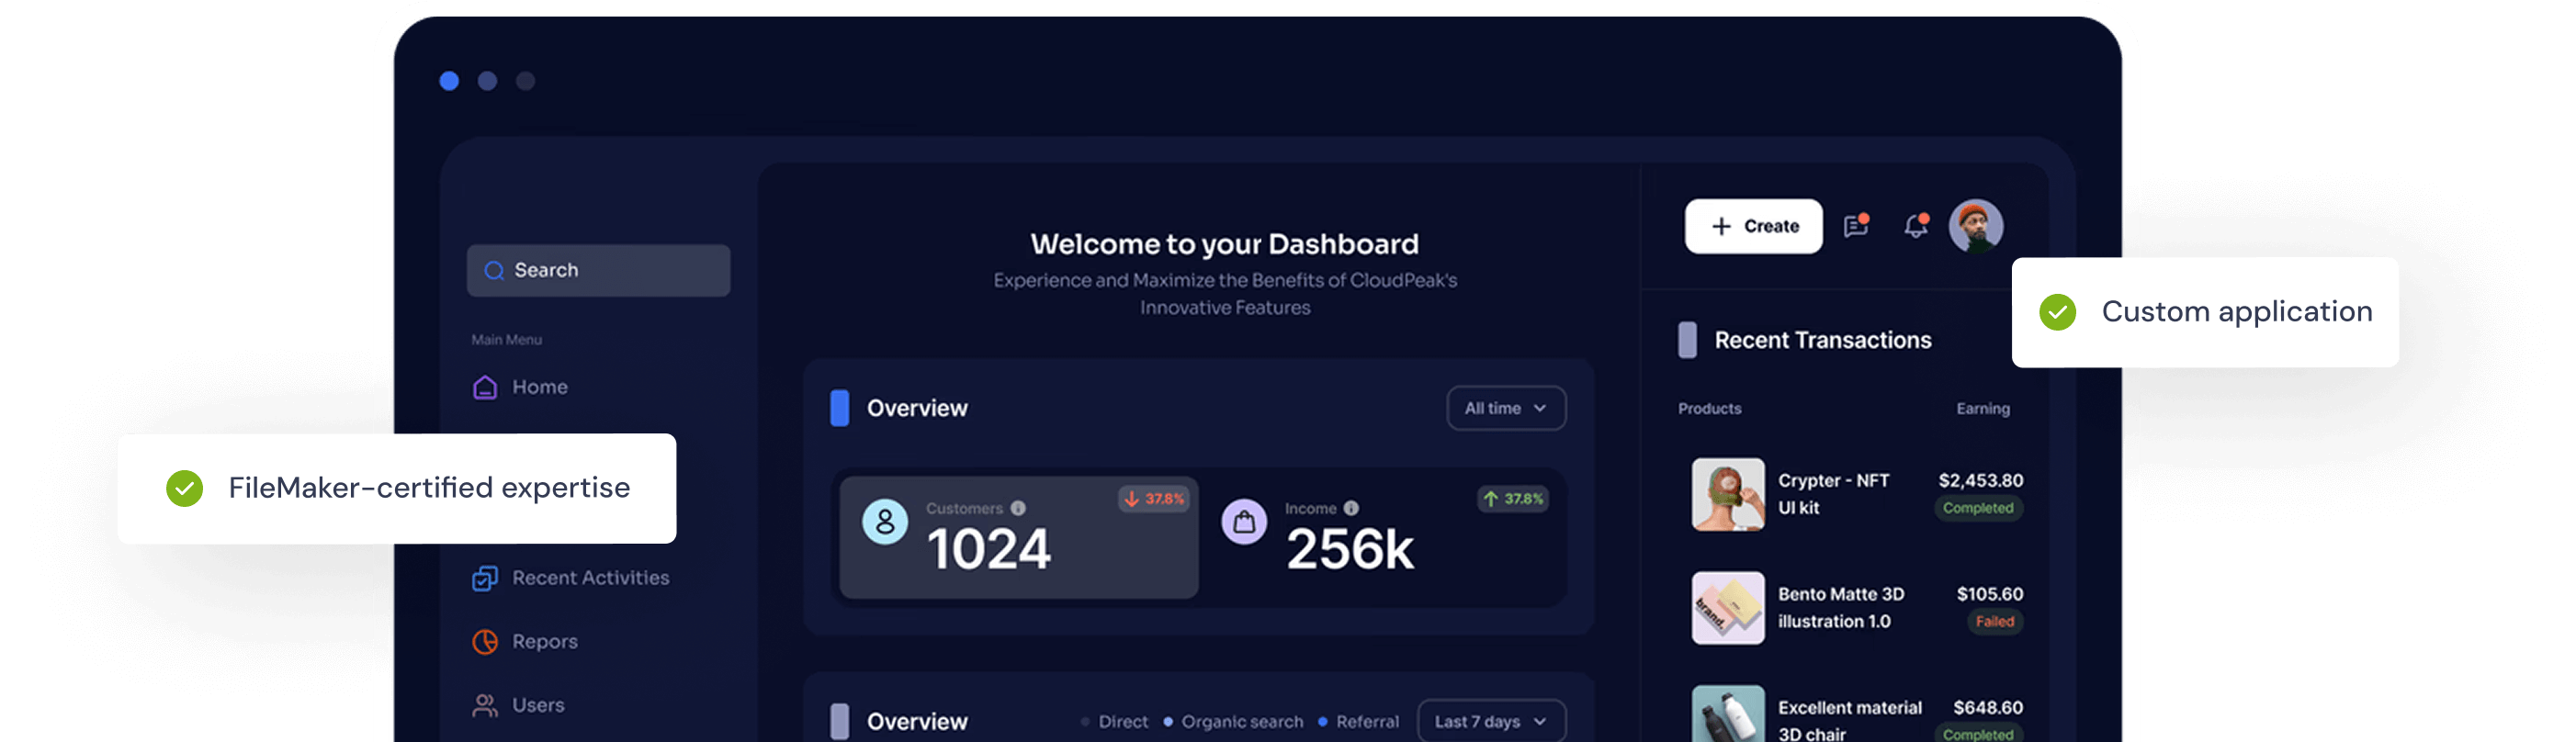Image resolution: width=2576 pixels, height=742 pixels.
Task: Click the Custom application label
Action: (x=2236, y=312)
